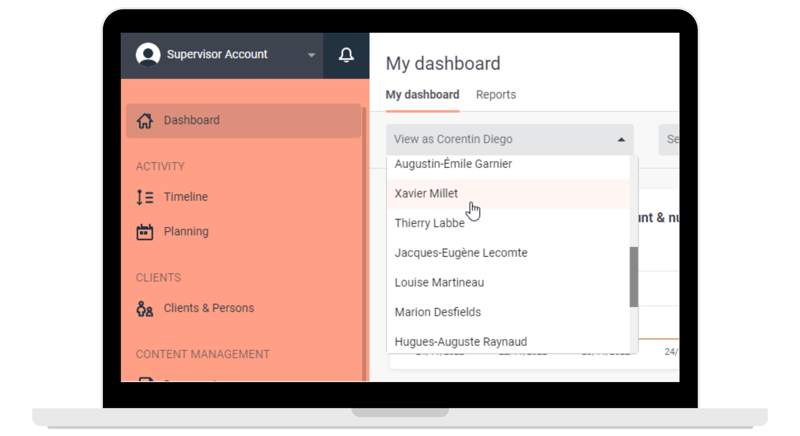Click the Clients & Persons icon

145,309
